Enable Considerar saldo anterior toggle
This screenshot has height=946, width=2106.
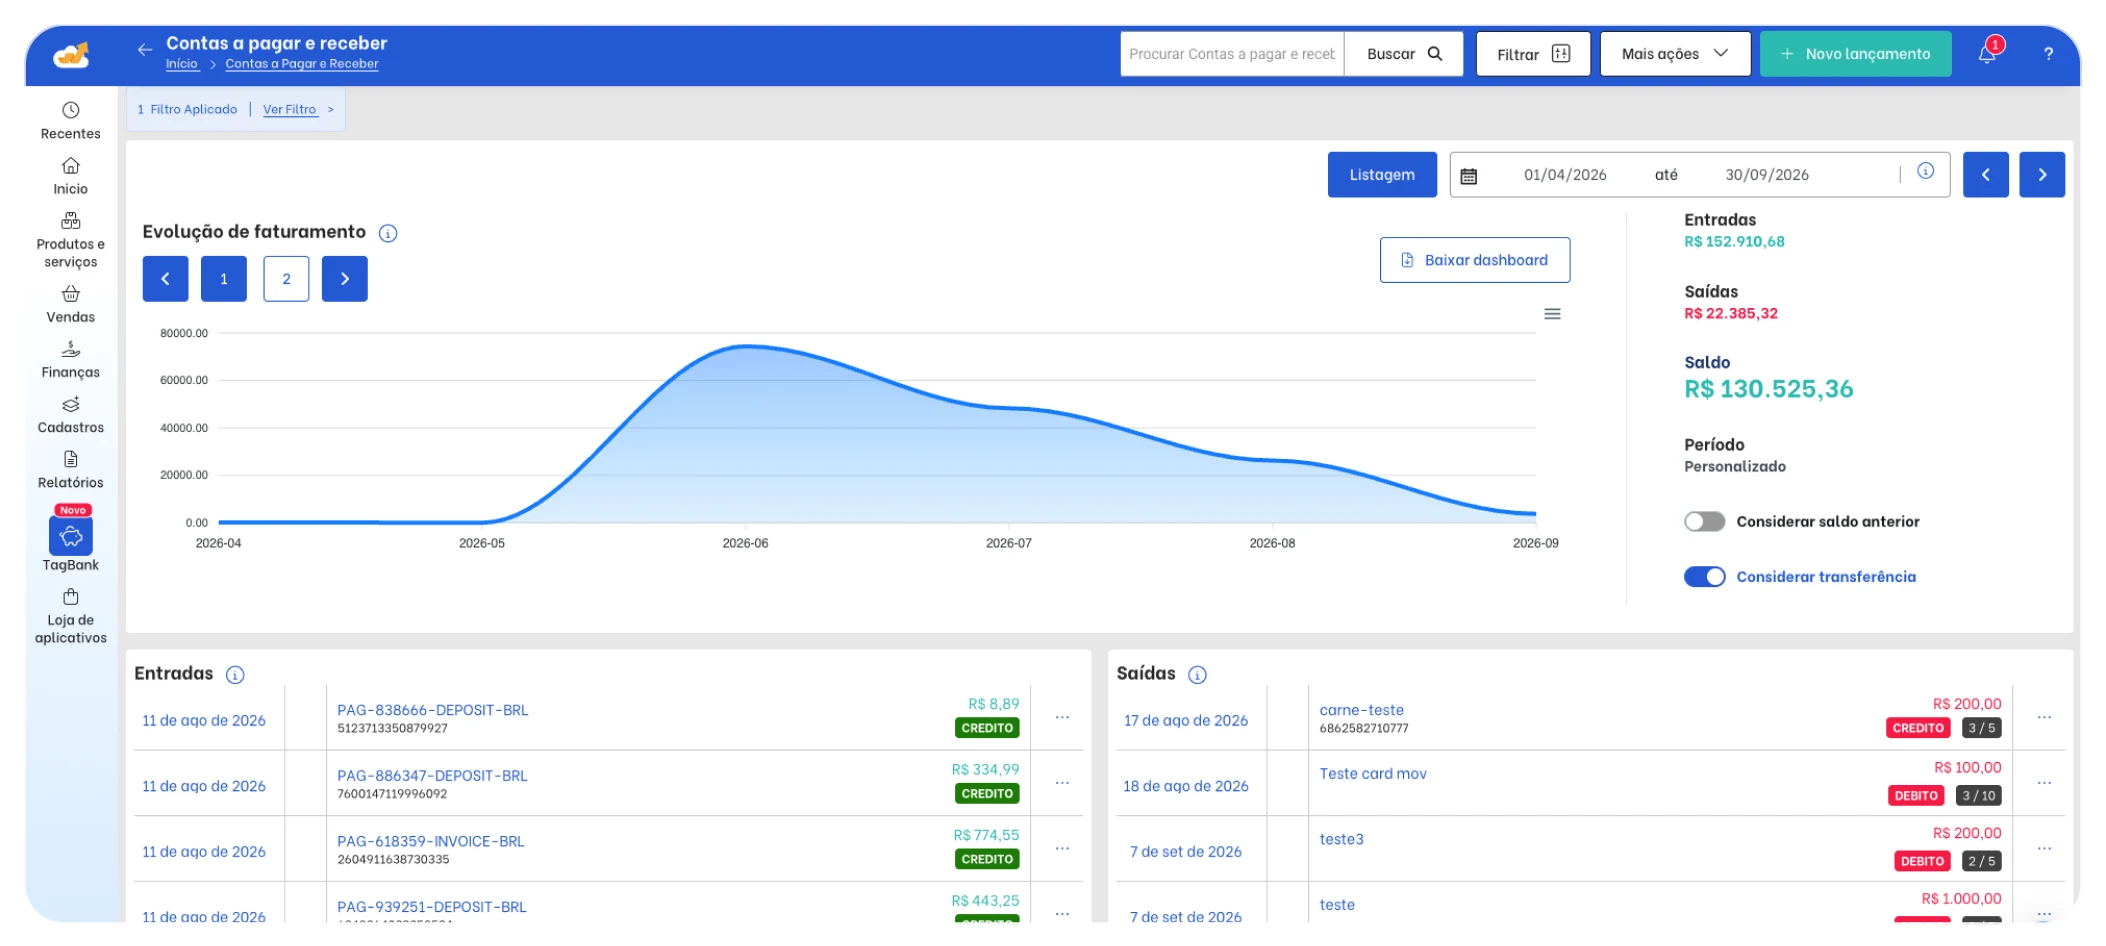tap(1704, 522)
